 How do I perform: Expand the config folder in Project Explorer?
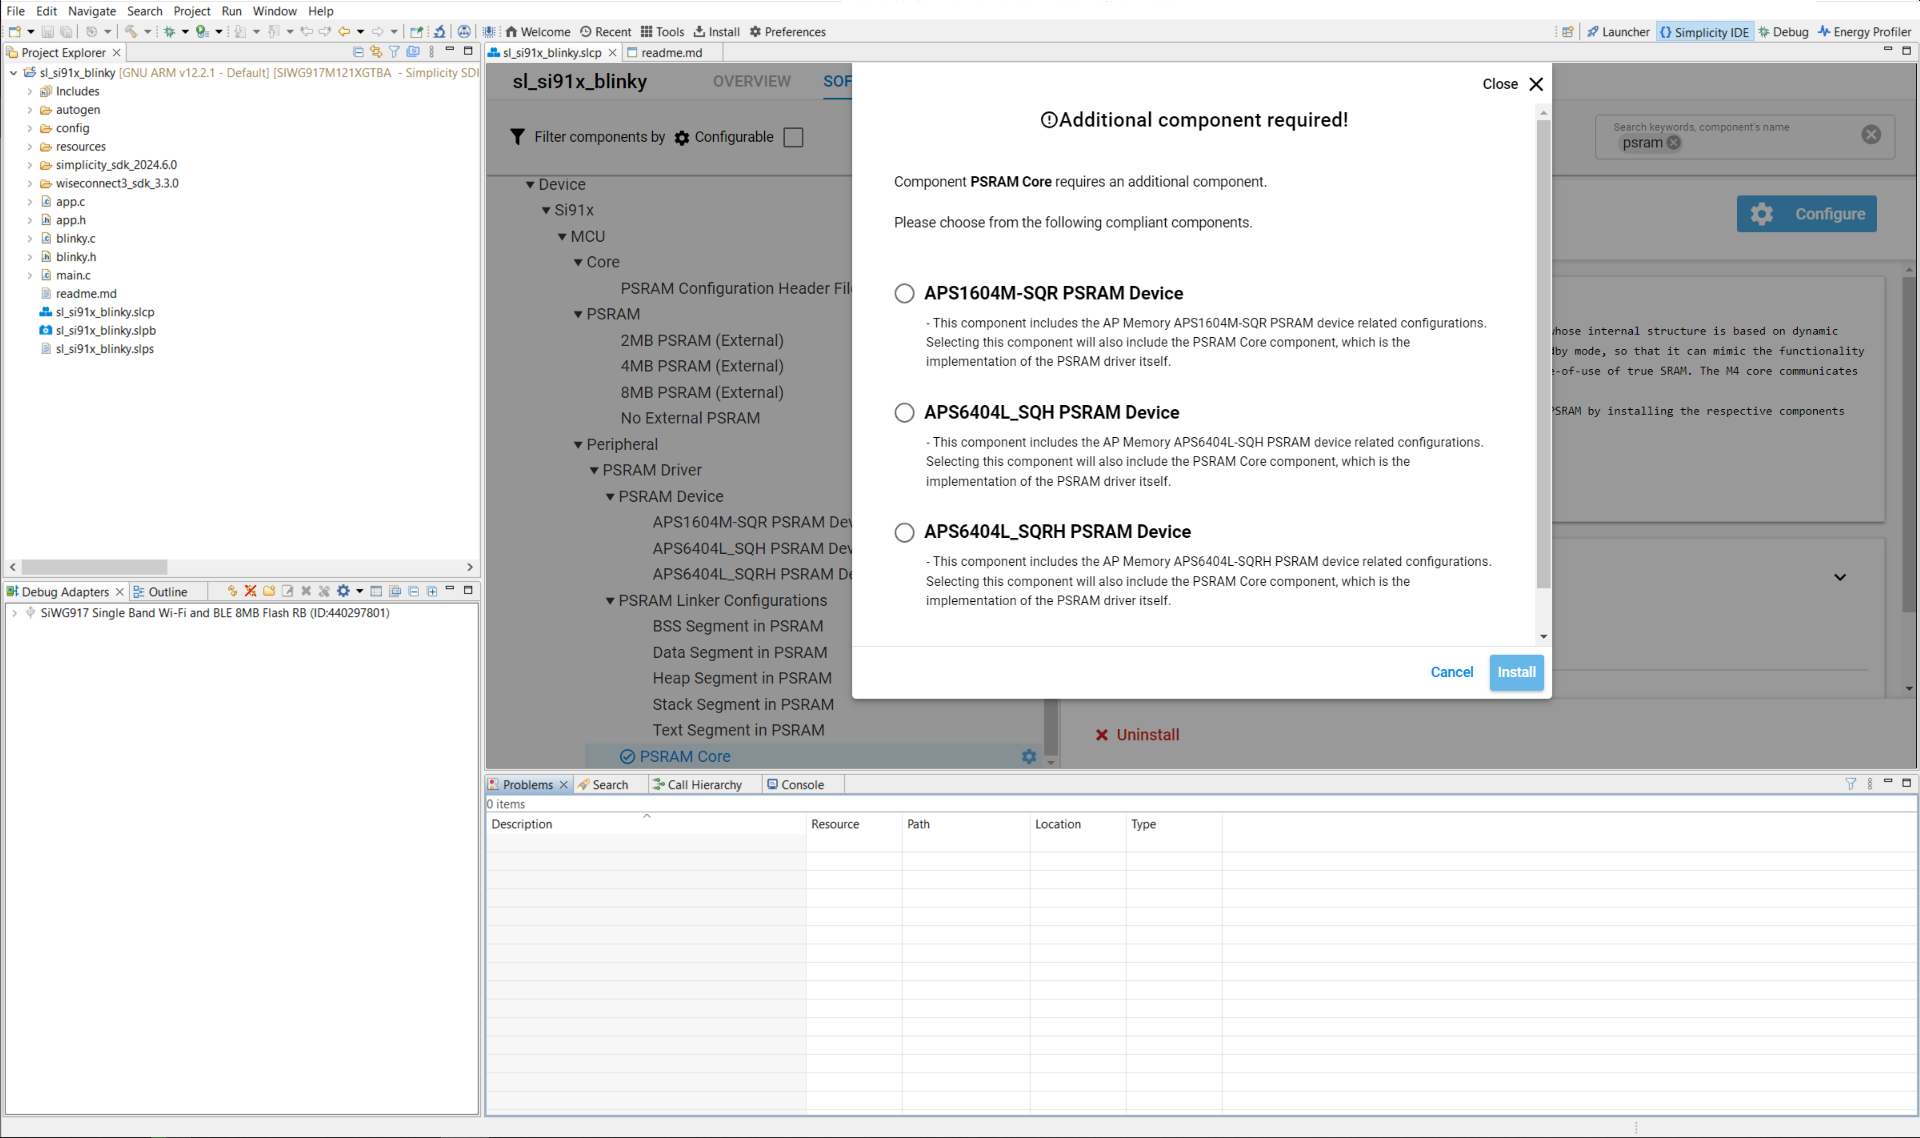coord(30,128)
